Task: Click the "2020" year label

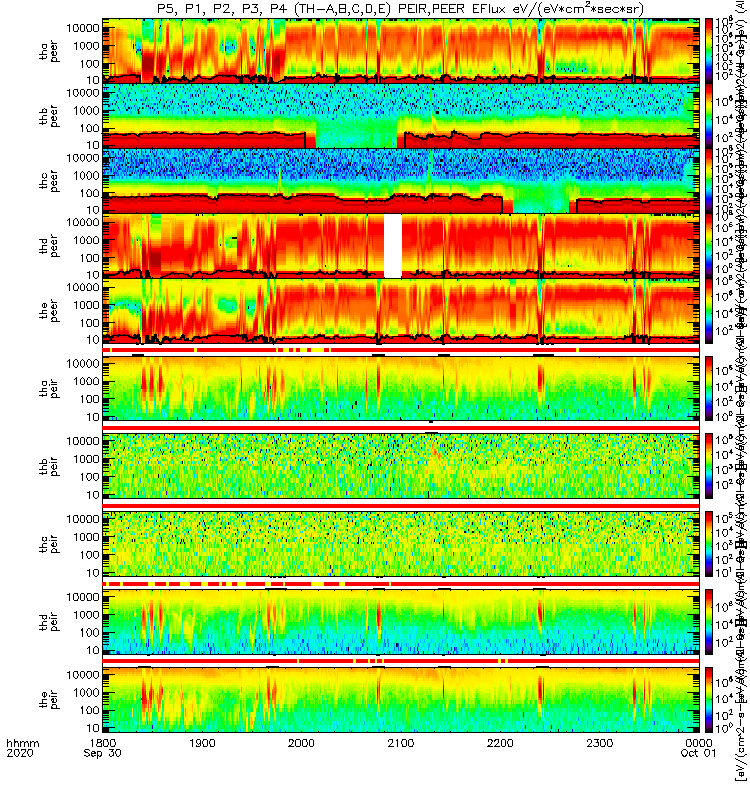Action: coord(20,753)
